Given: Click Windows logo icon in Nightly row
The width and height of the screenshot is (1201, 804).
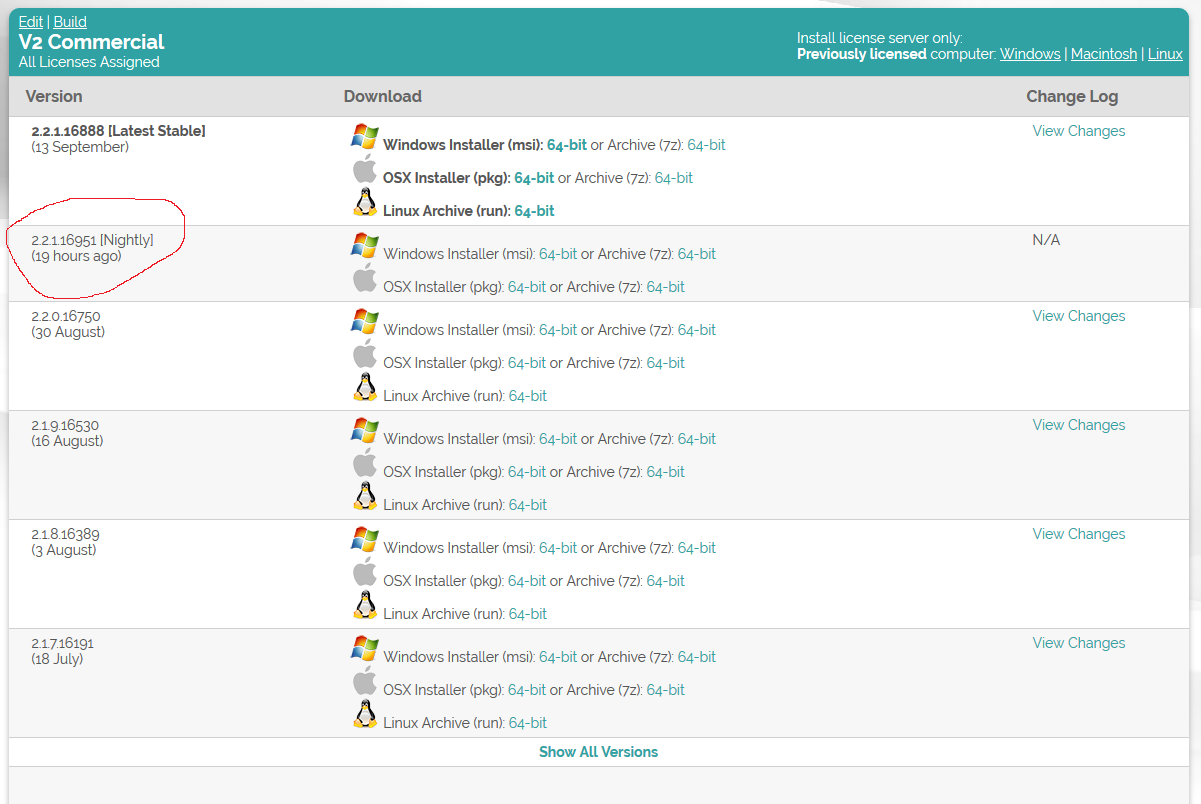Looking at the screenshot, I should point(365,246).
